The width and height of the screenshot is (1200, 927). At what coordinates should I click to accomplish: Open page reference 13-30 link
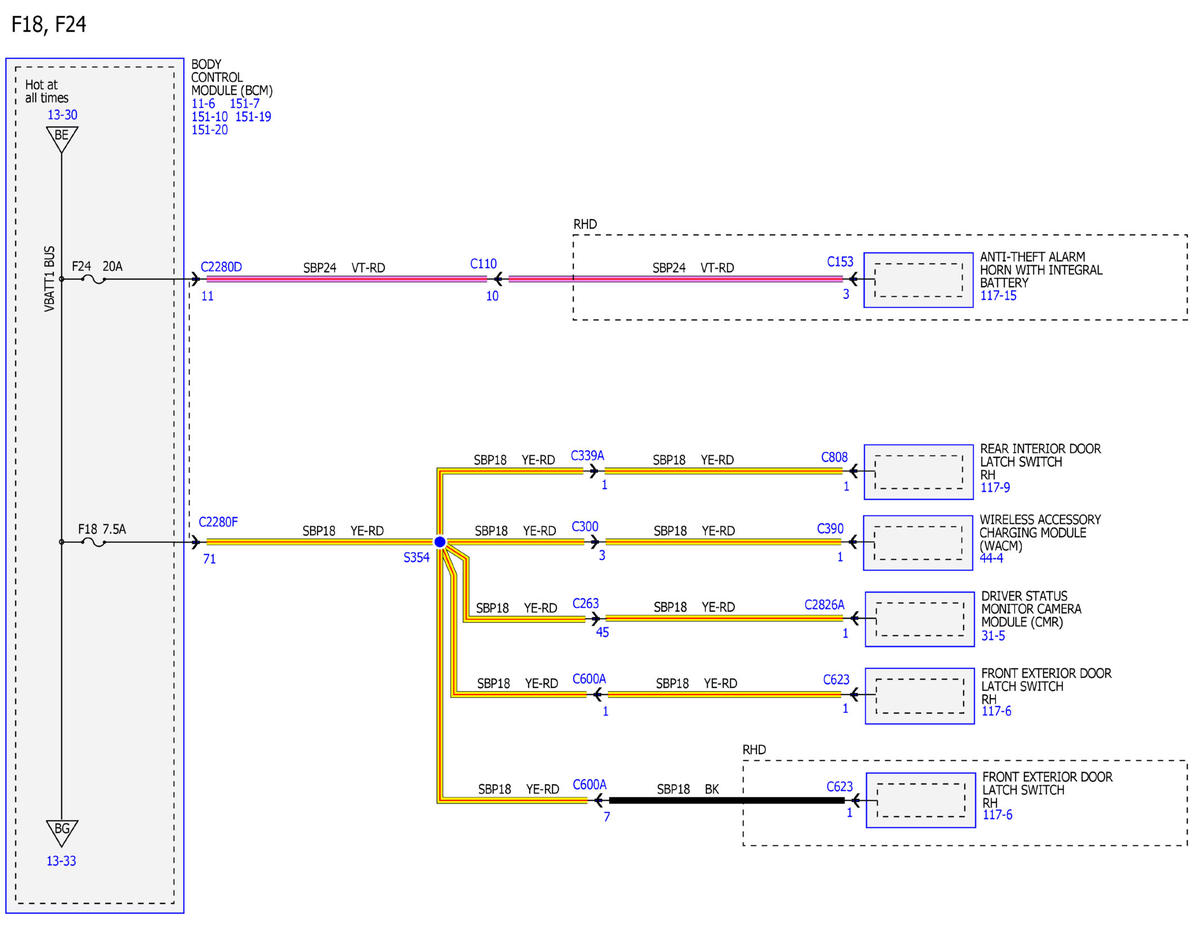[x=61, y=115]
